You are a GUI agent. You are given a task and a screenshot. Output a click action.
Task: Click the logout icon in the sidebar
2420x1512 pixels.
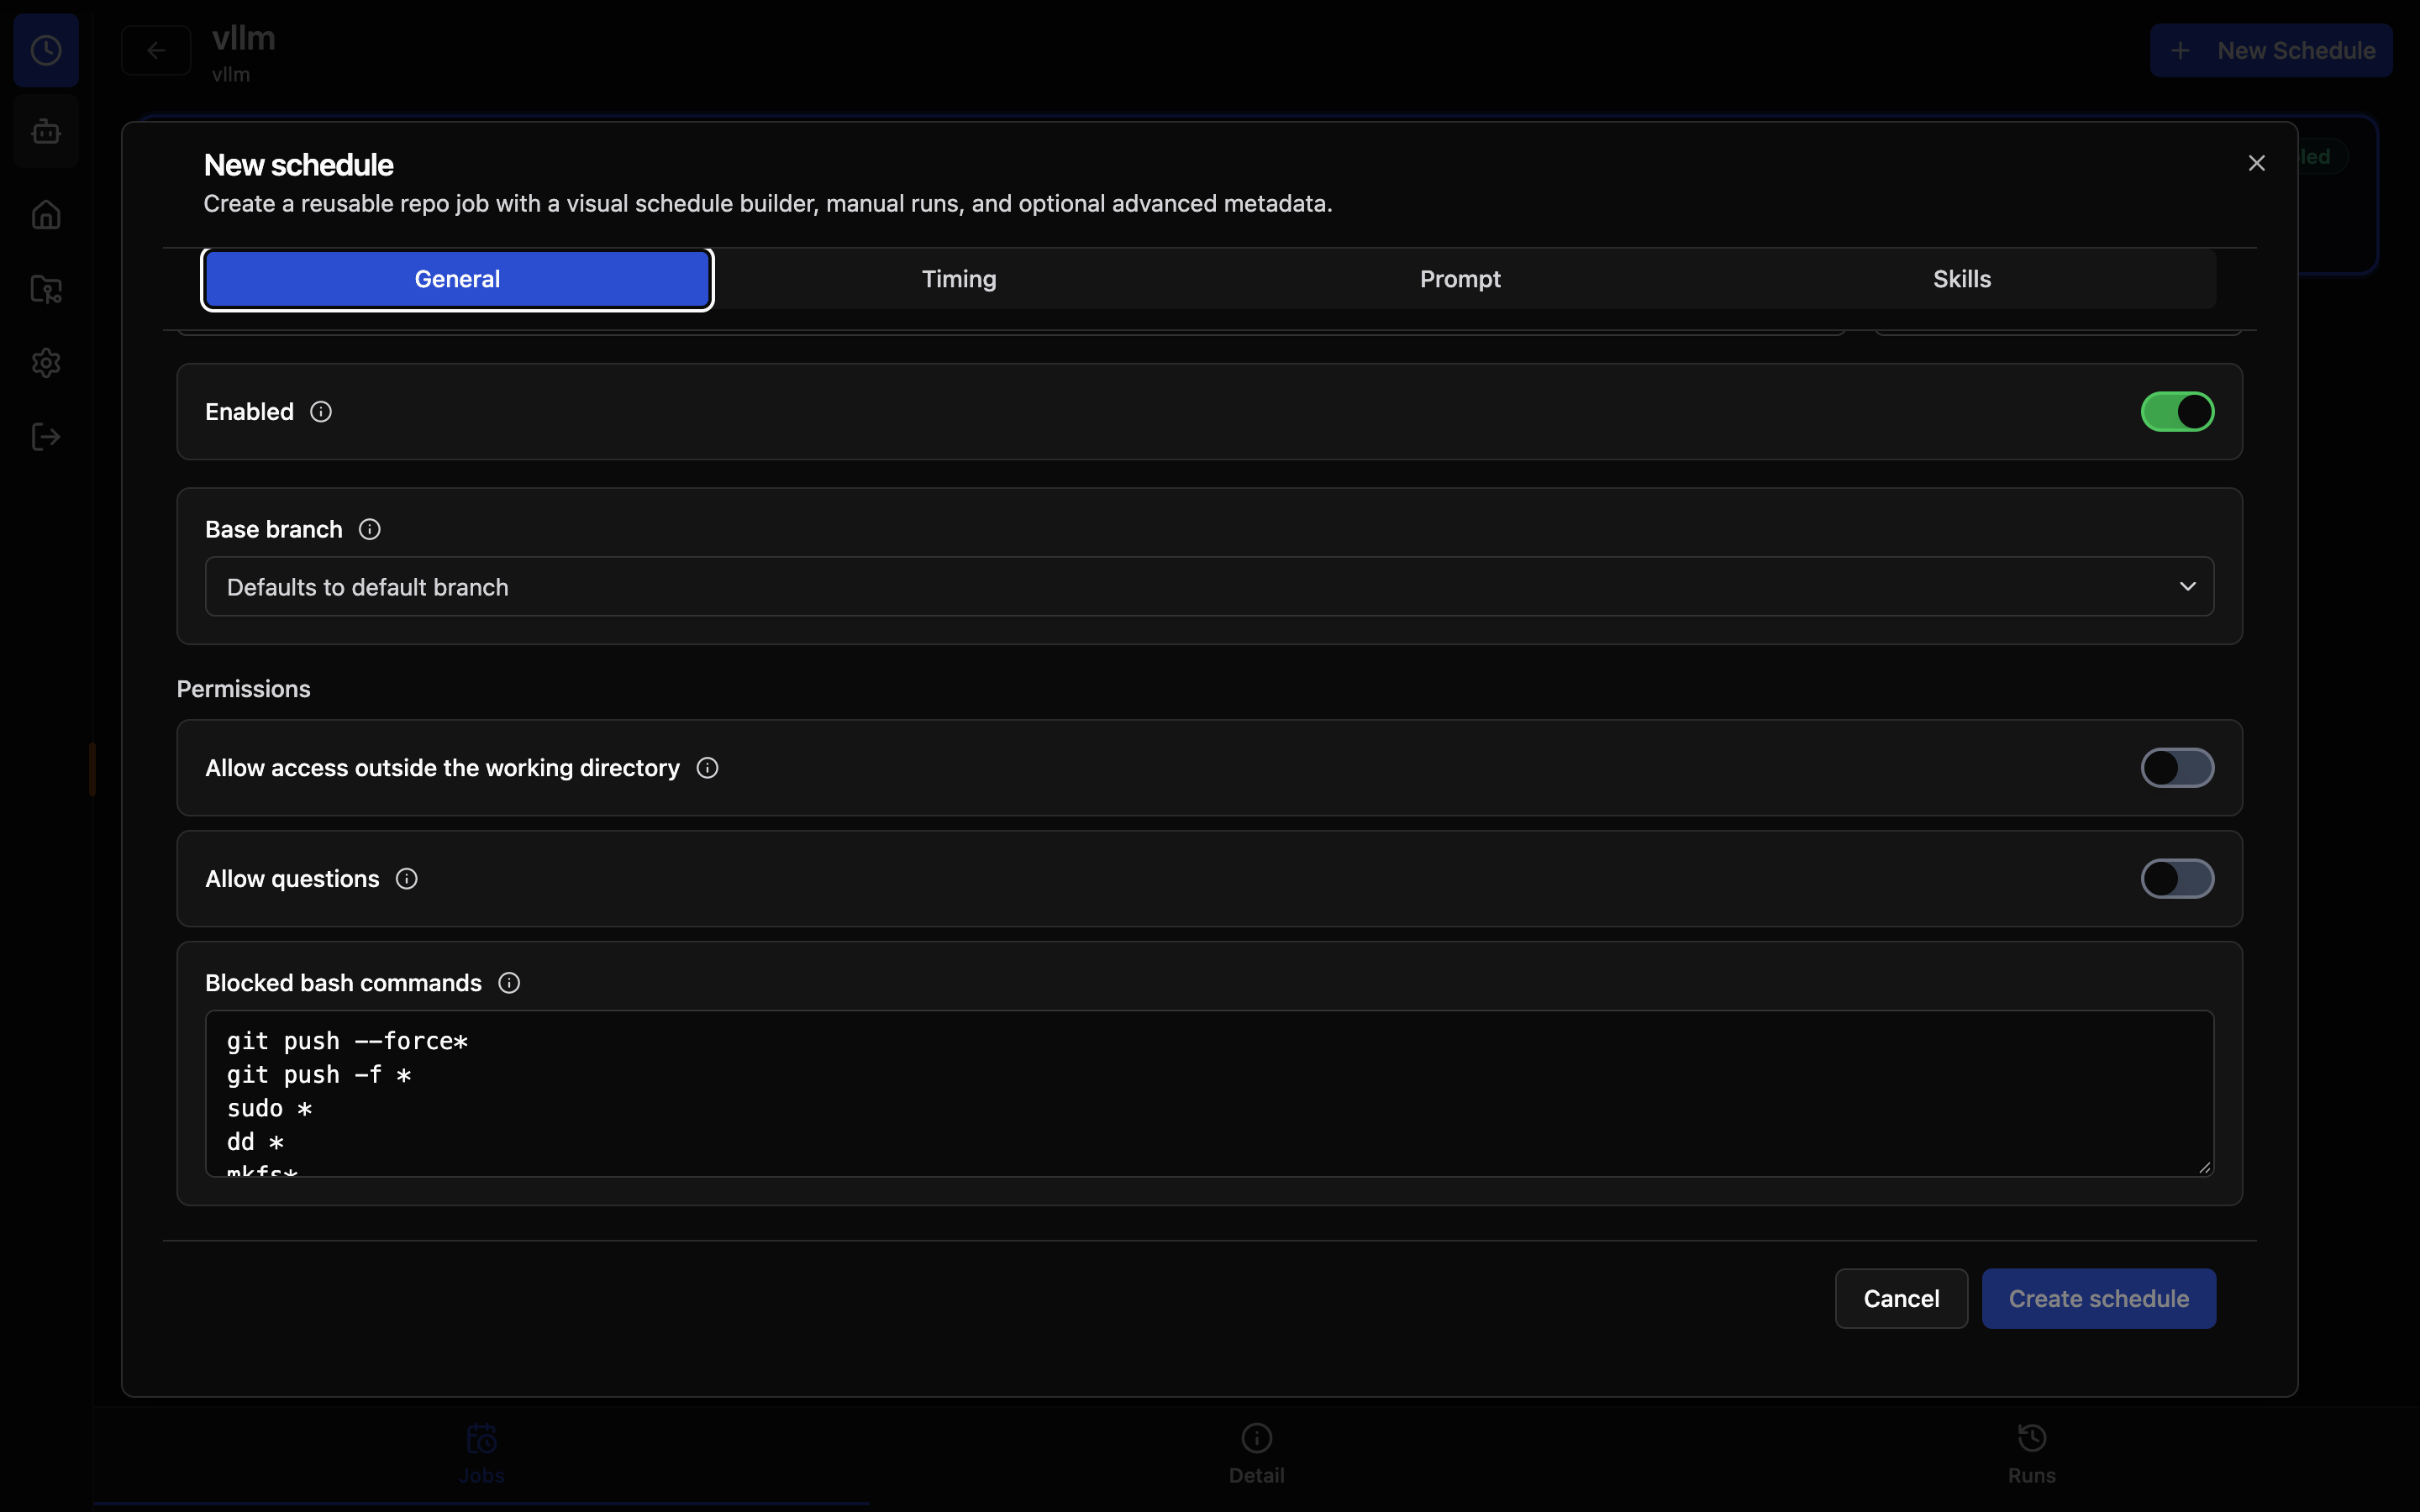(46, 436)
